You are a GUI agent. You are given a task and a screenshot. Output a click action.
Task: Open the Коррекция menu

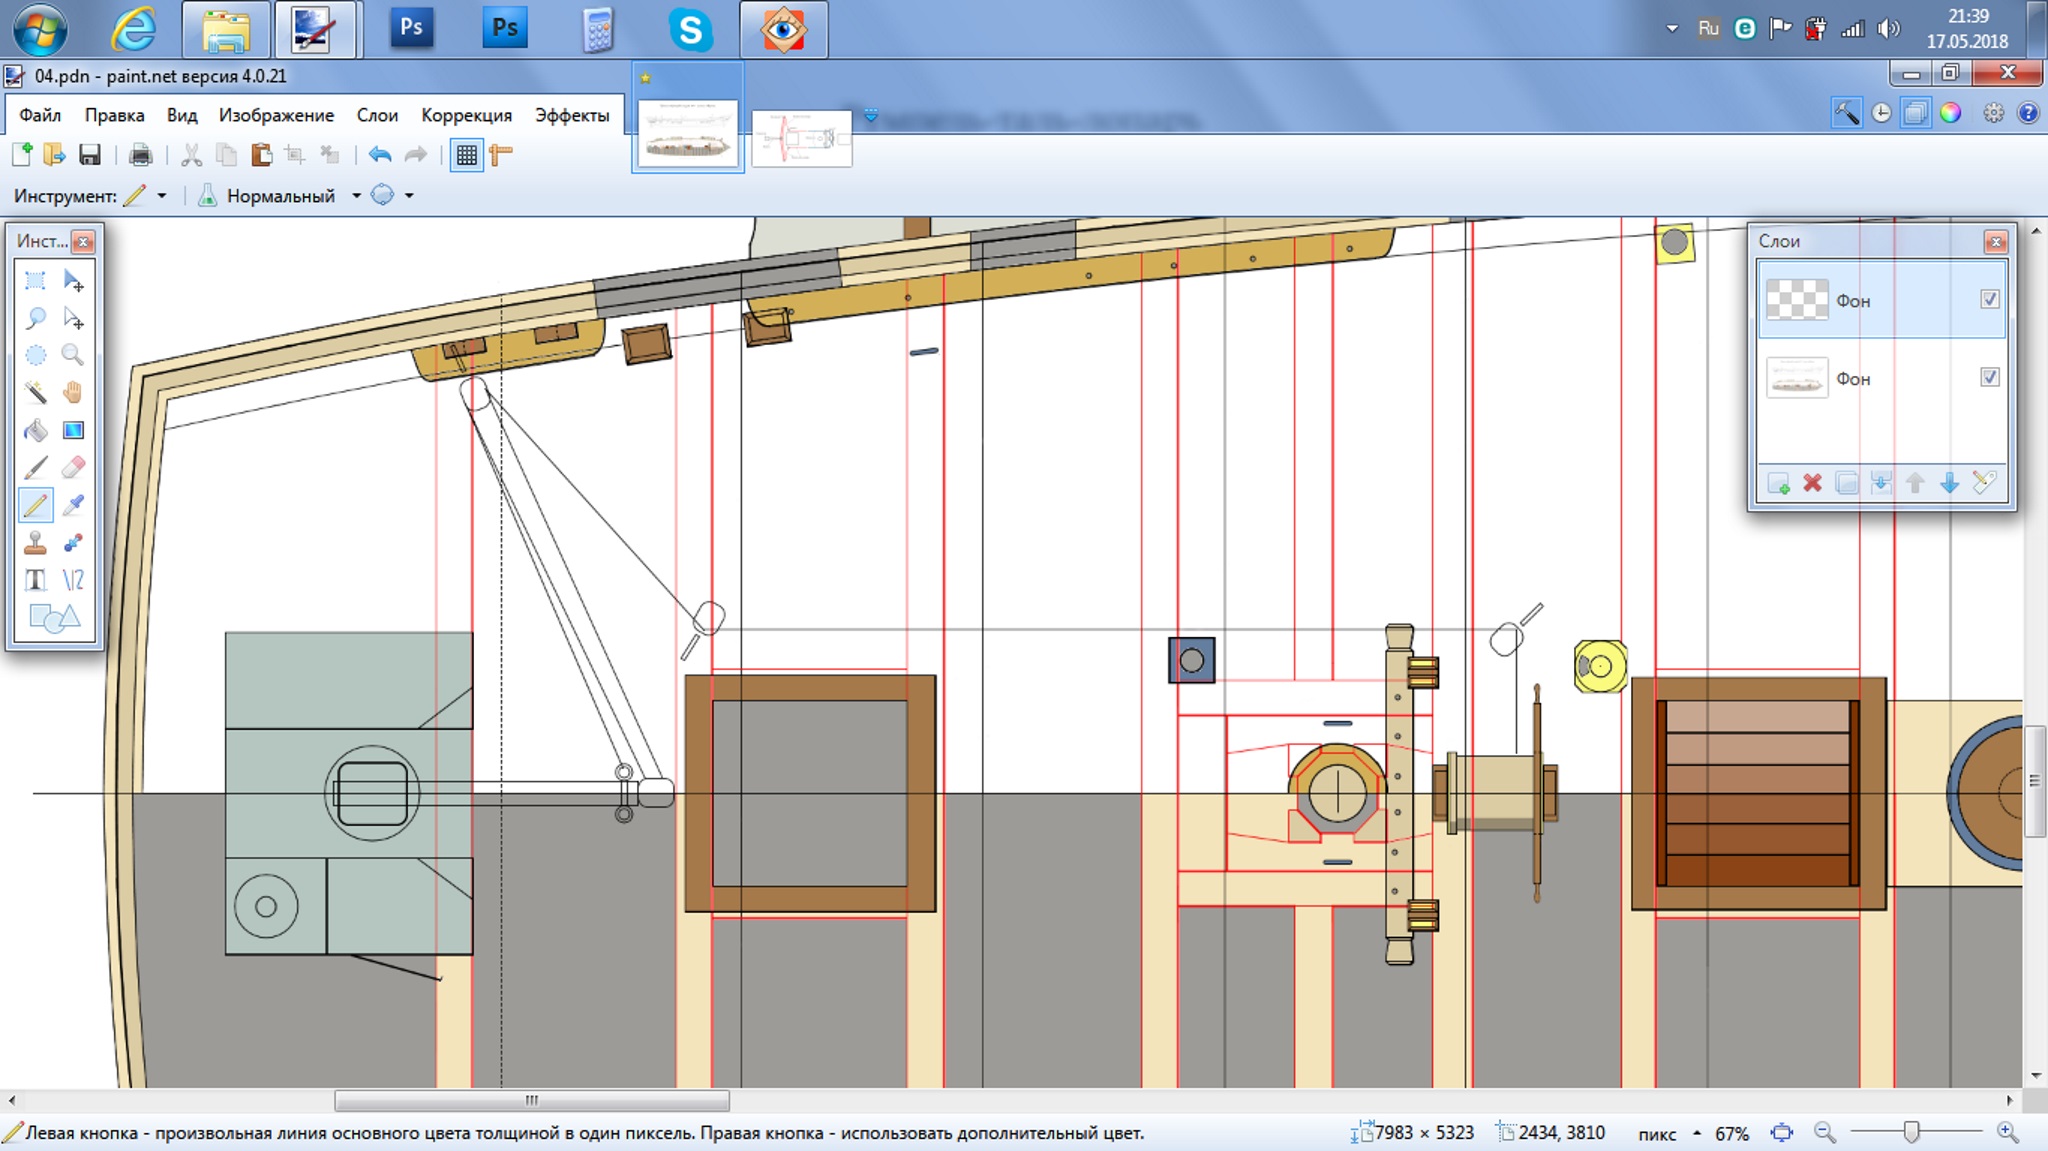tap(466, 115)
